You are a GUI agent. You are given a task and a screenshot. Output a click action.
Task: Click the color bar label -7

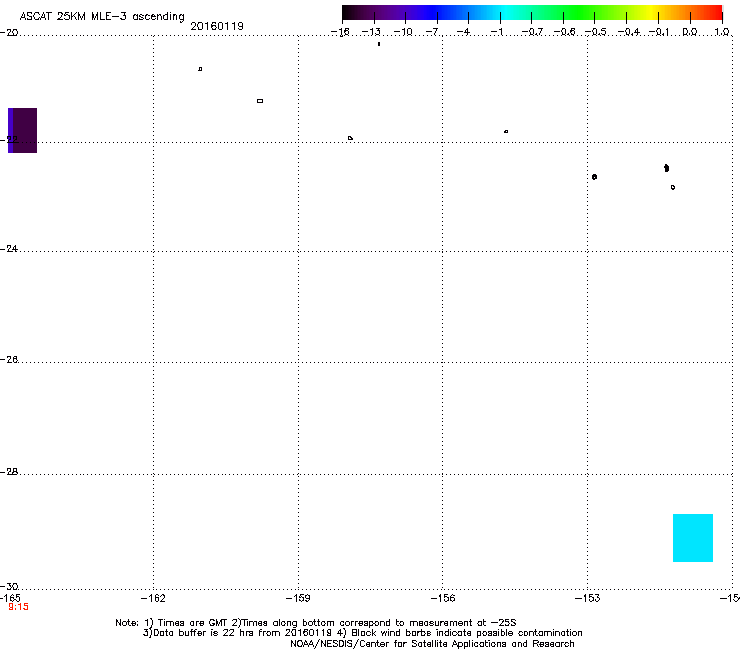coord(433,32)
